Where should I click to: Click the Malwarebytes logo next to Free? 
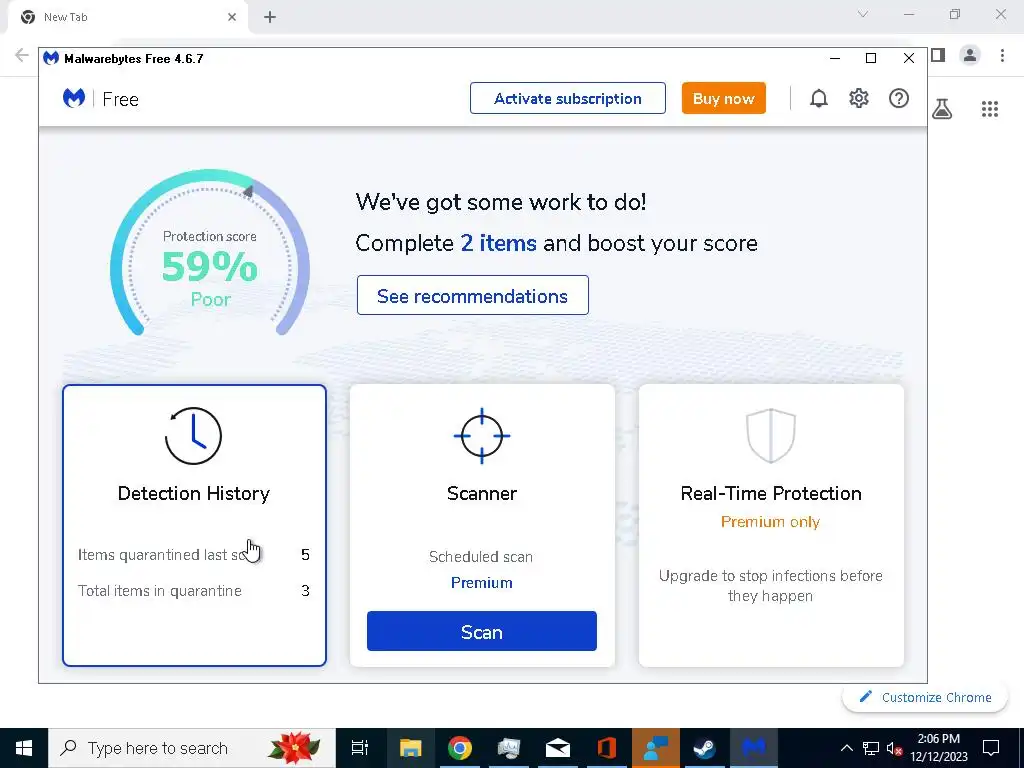click(74, 99)
